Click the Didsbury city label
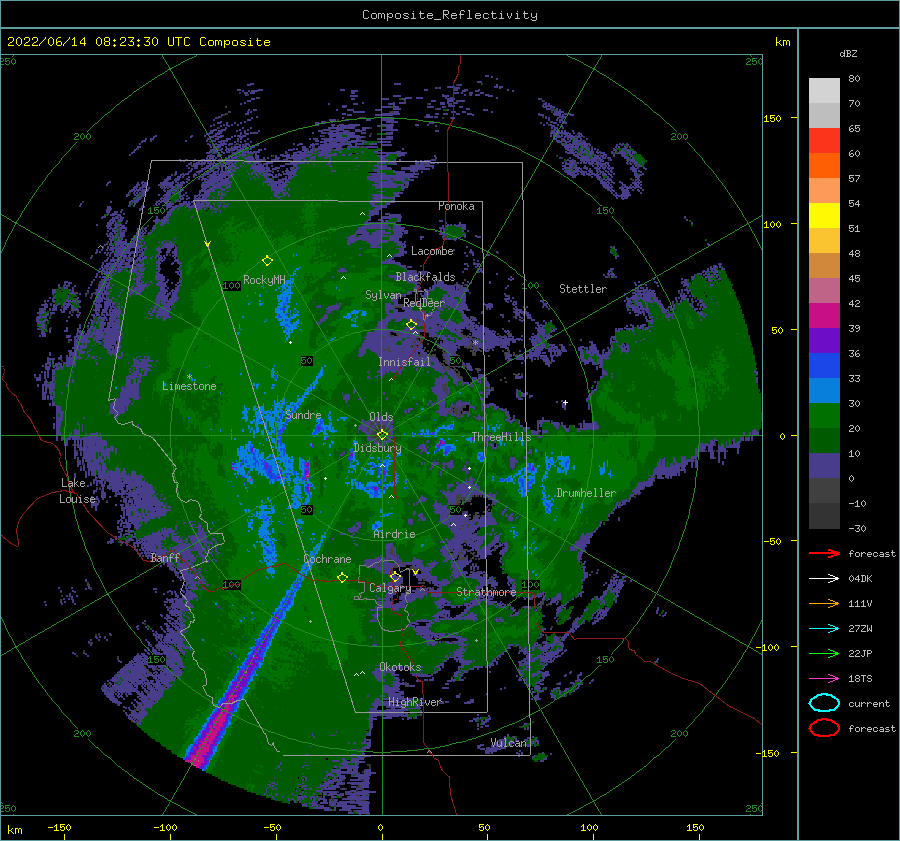 [x=377, y=448]
